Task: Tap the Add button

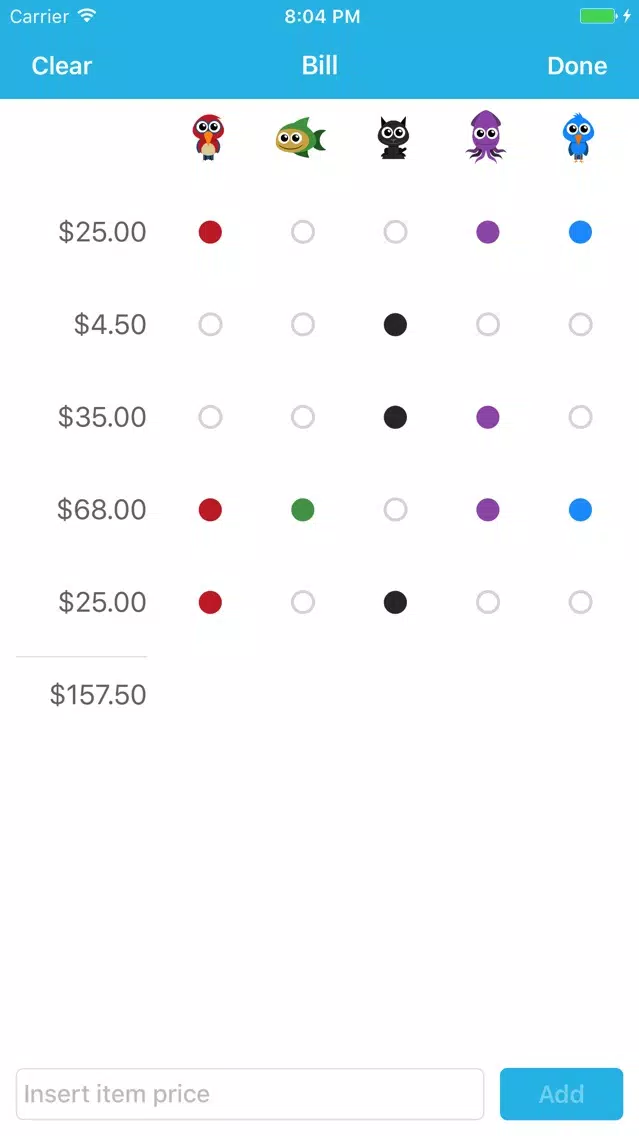Action: click(x=561, y=1094)
